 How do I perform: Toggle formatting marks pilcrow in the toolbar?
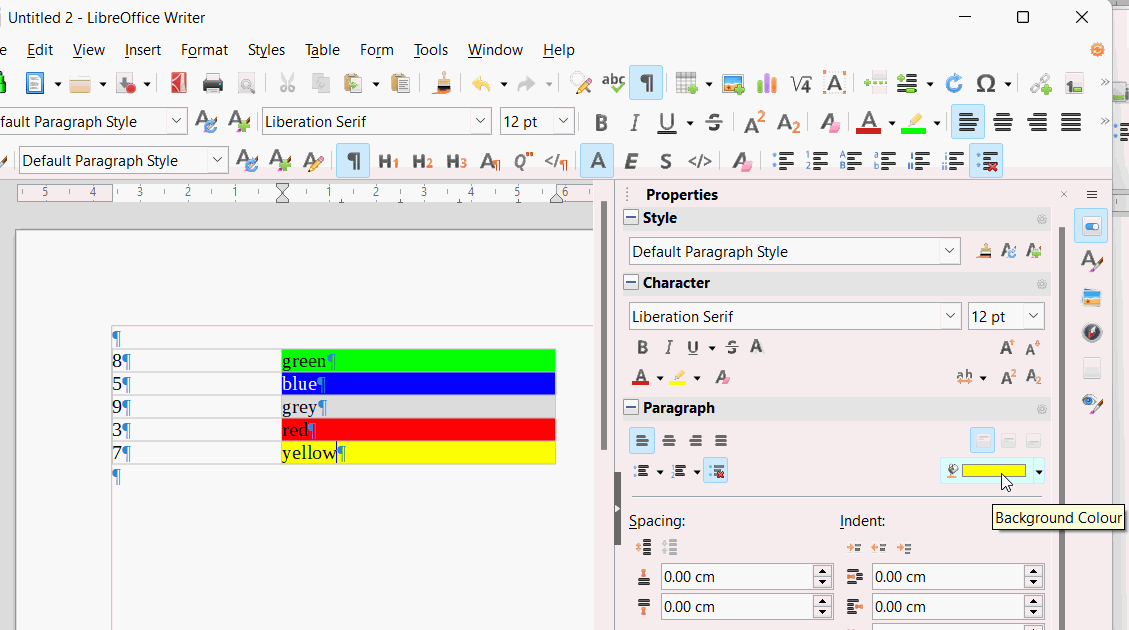click(646, 83)
